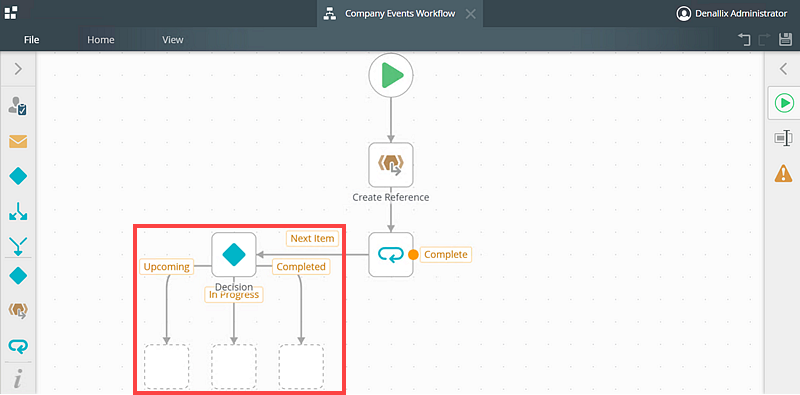Redo the last action
Image resolution: width=800 pixels, height=395 pixels.
(x=764, y=39)
